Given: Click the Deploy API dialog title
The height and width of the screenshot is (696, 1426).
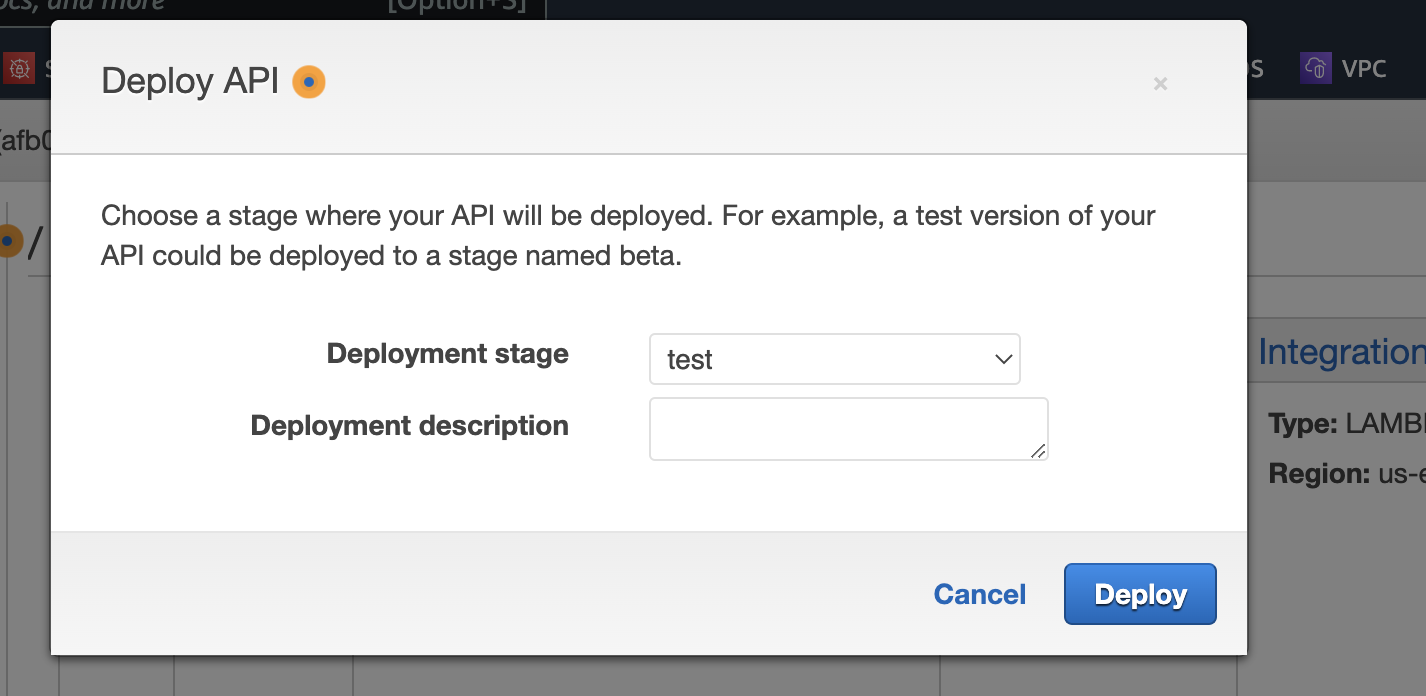Looking at the screenshot, I should pyautogui.click(x=190, y=82).
